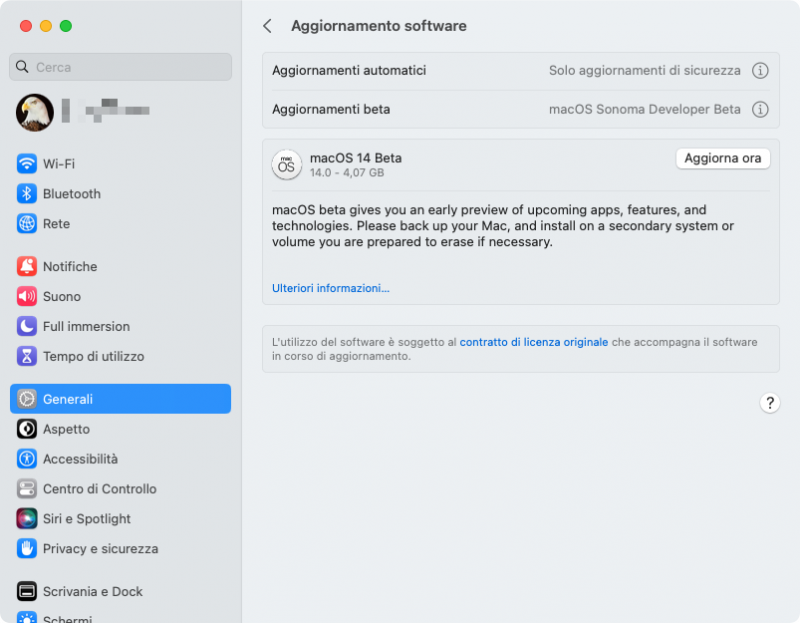Click the Siri e Spotlight icon

tap(27, 518)
